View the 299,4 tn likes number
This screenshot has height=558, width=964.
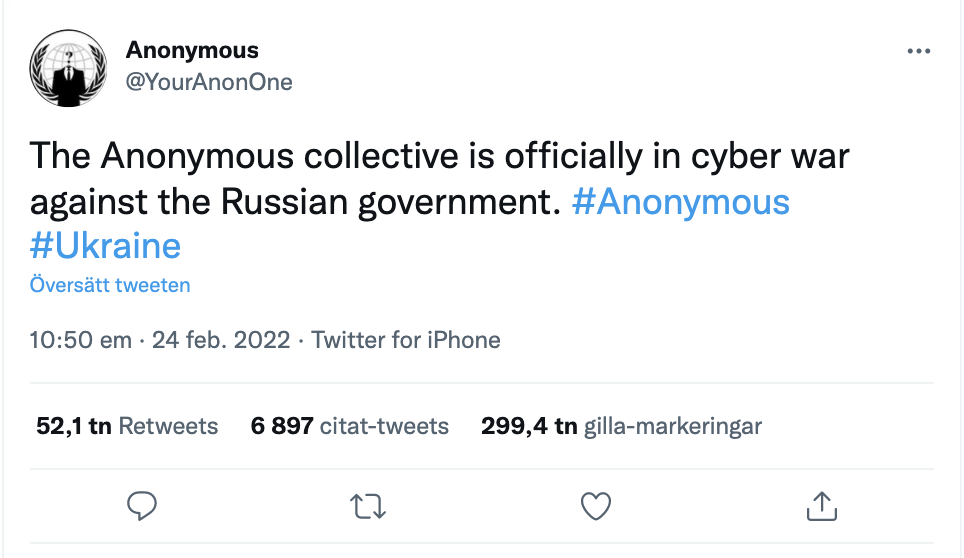[x=529, y=426]
